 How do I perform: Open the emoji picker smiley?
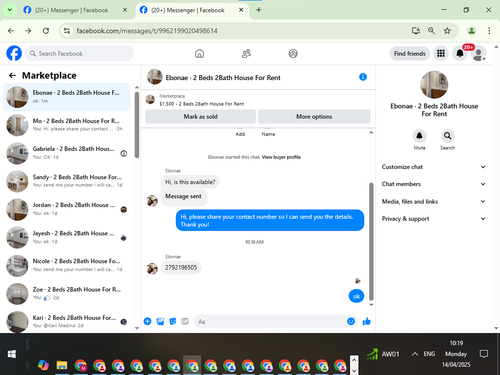coord(351,321)
